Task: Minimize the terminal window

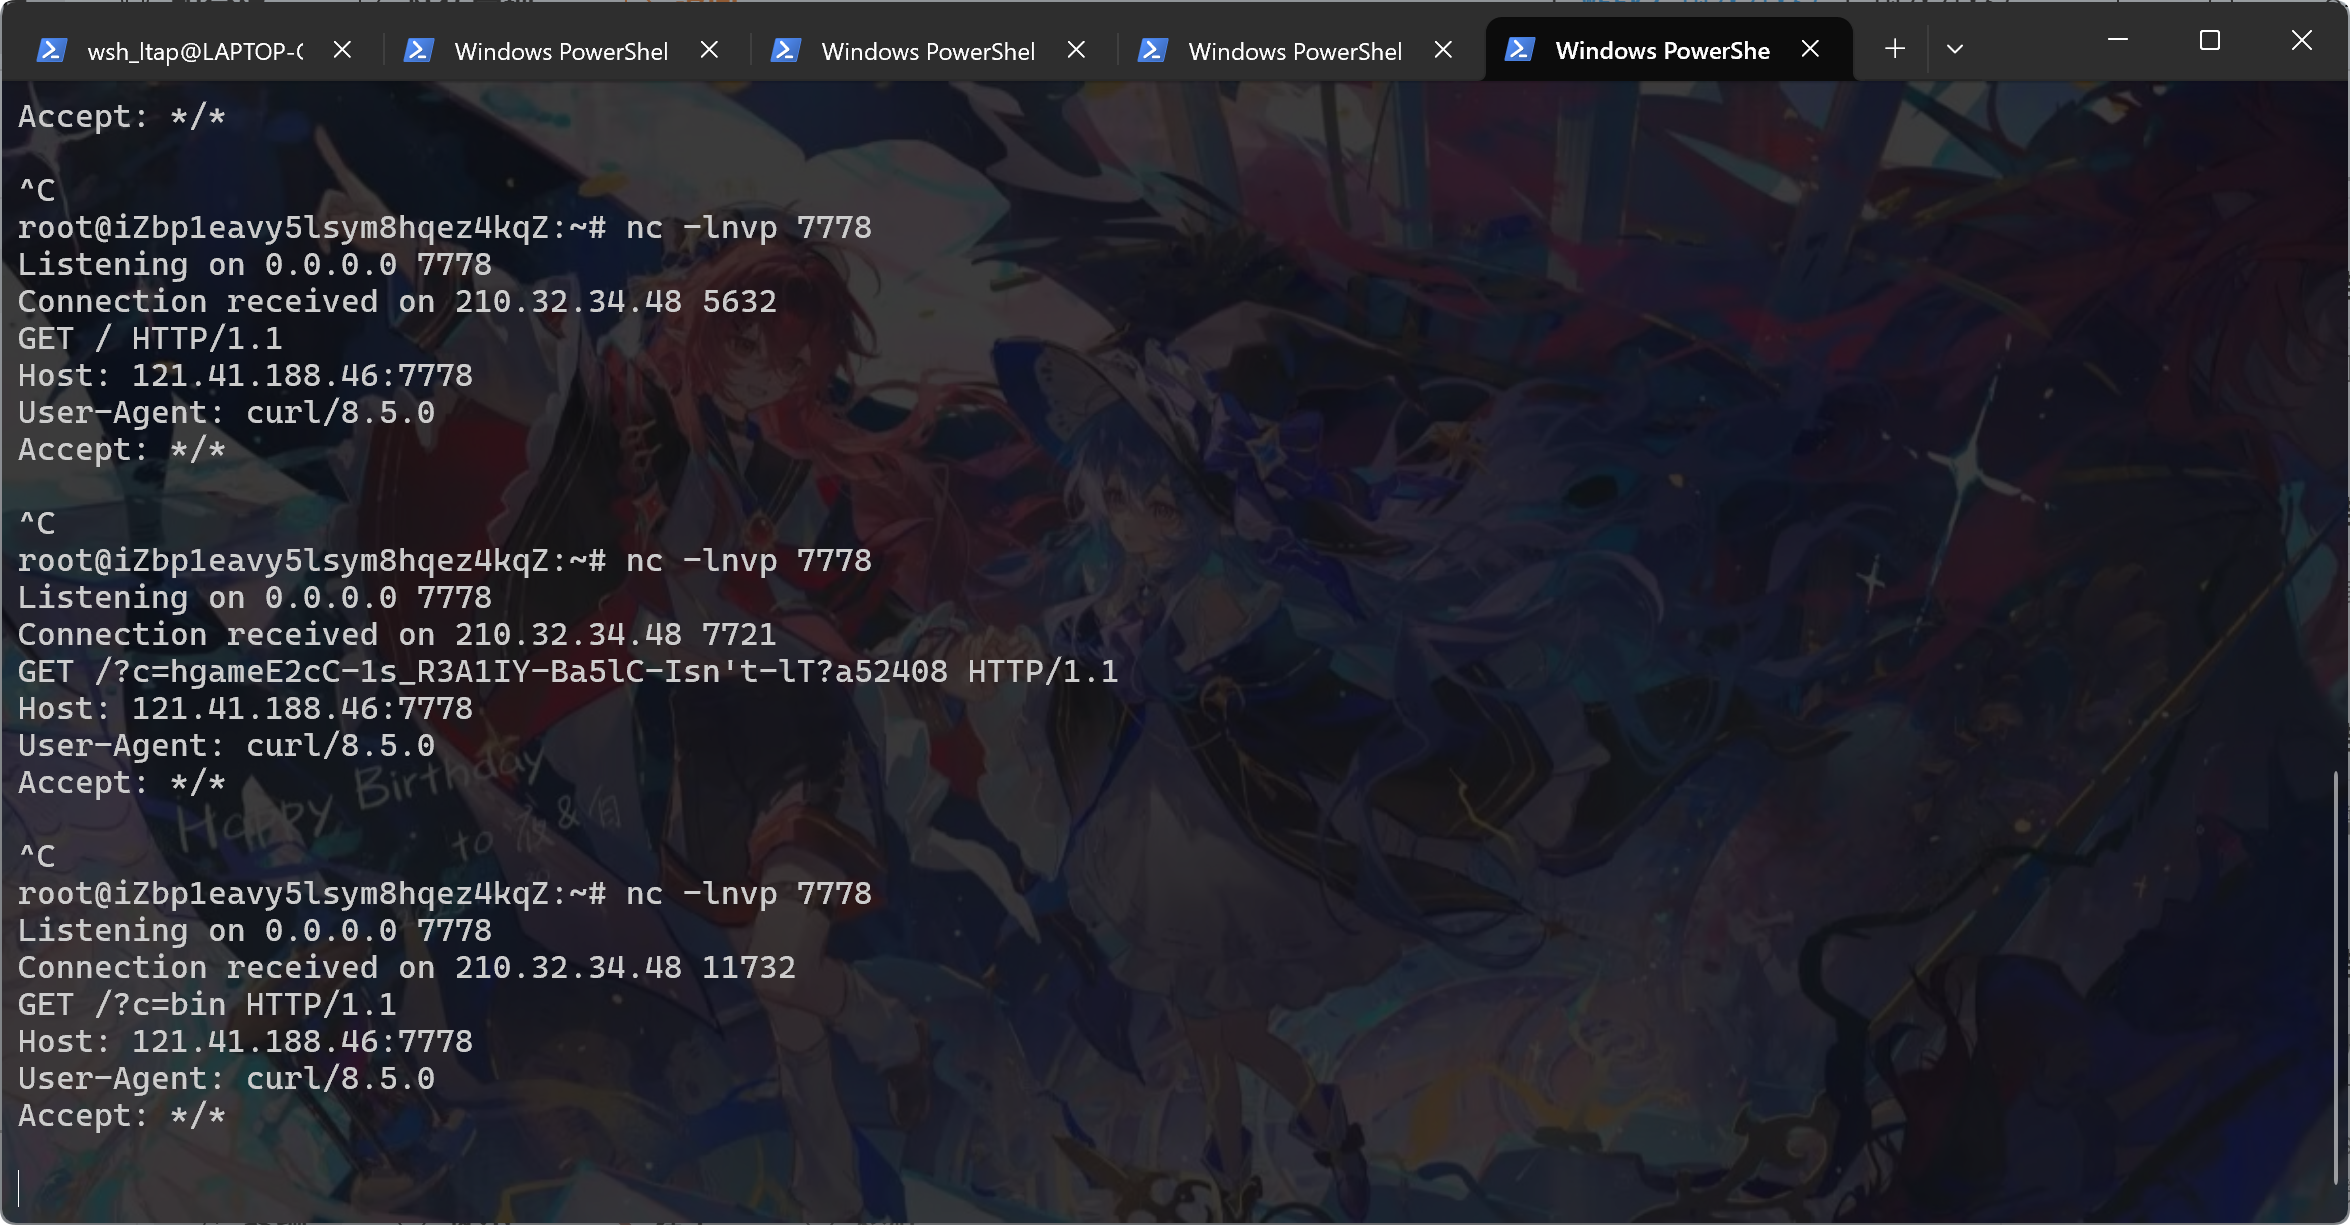Action: click(2118, 41)
